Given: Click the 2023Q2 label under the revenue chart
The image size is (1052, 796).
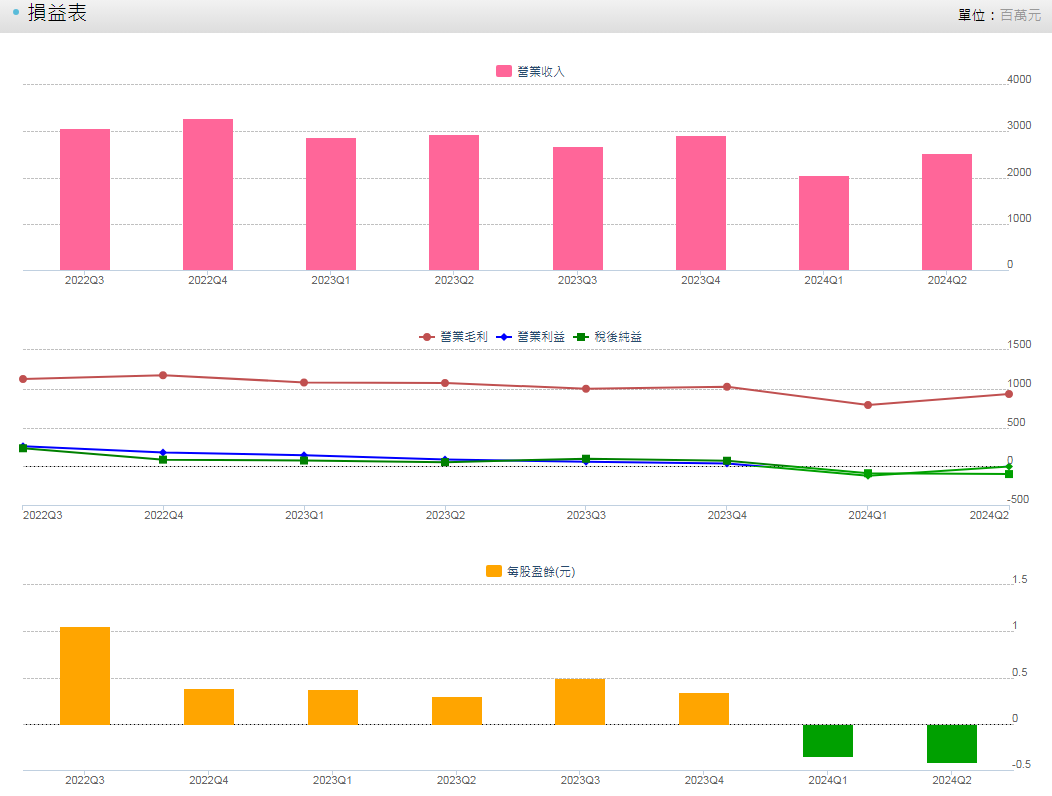Looking at the screenshot, I should point(454,280).
